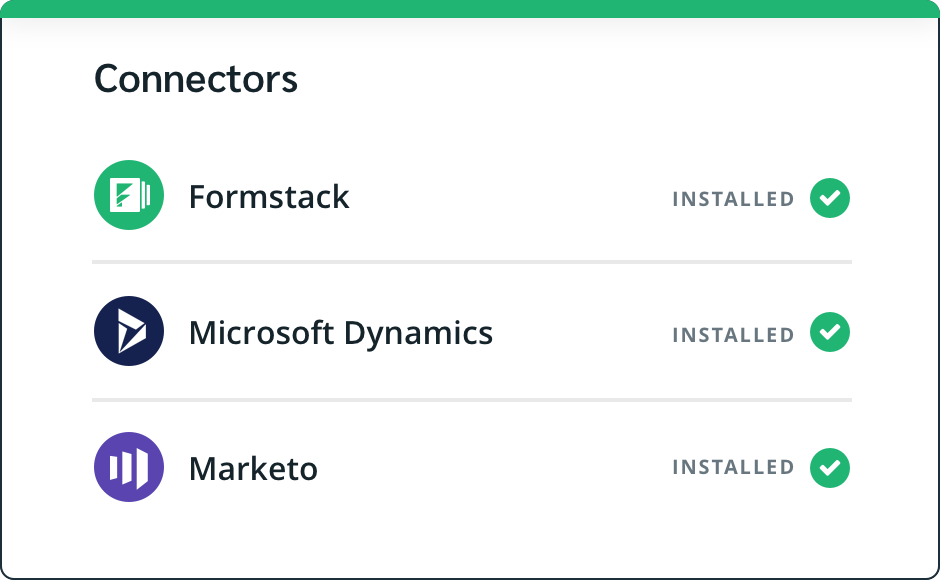This screenshot has width=940, height=580.
Task: Open the Marketo connector name
Action: [253, 469]
